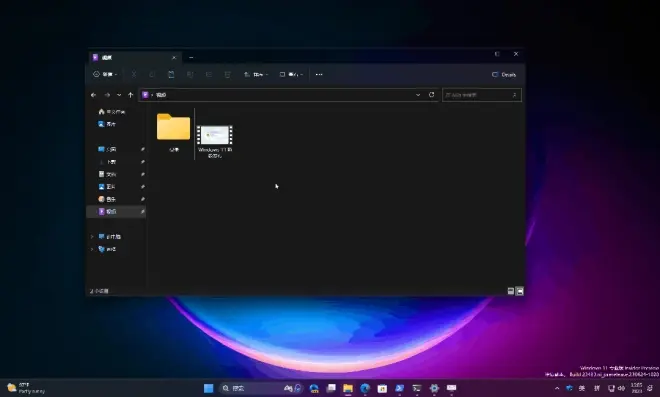Open pinned Pictures in the sidebar
Screen dimensions: 660x397
(107, 187)
